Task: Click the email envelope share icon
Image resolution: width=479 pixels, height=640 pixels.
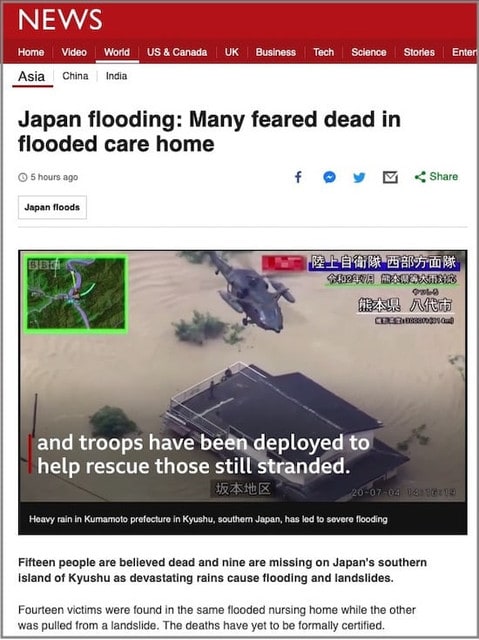Action: (390, 177)
